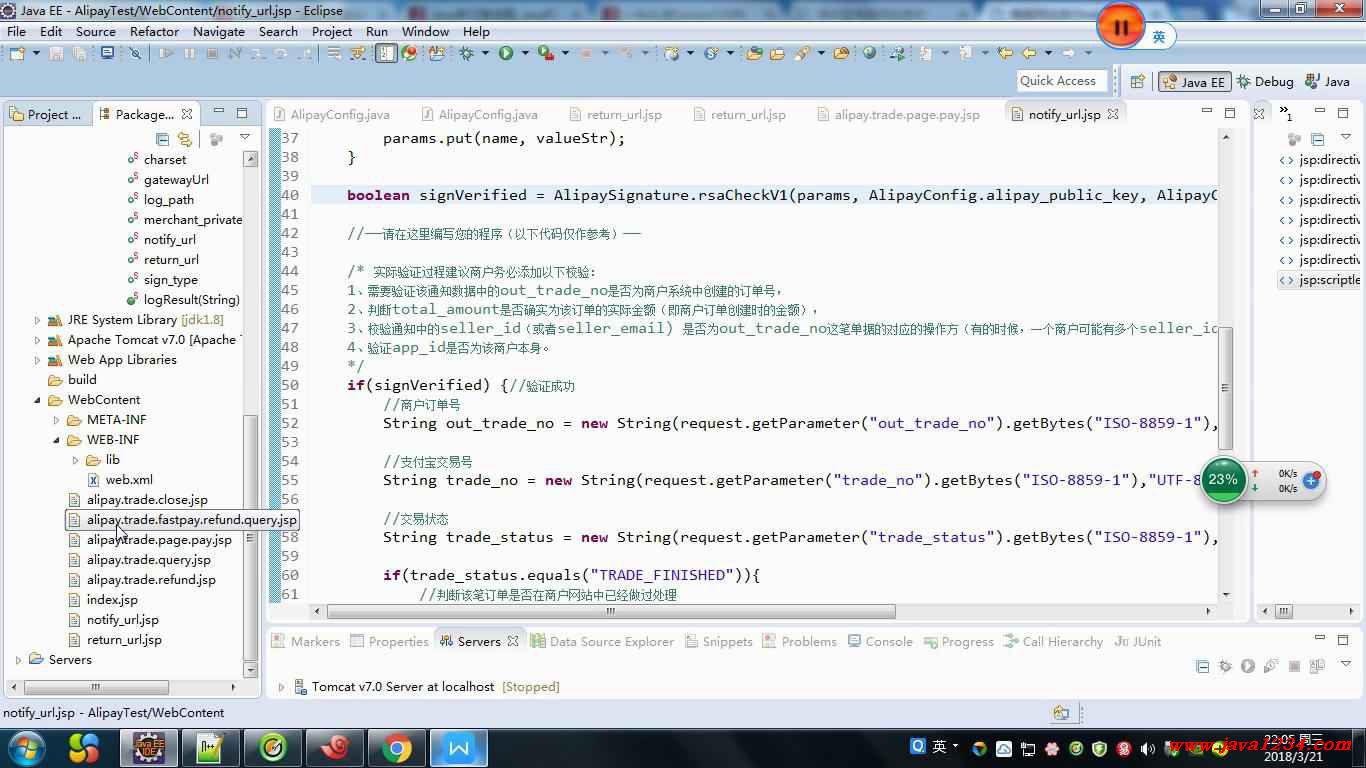
Task: Select web.xml in Package Explorer
Action: tap(129, 480)
